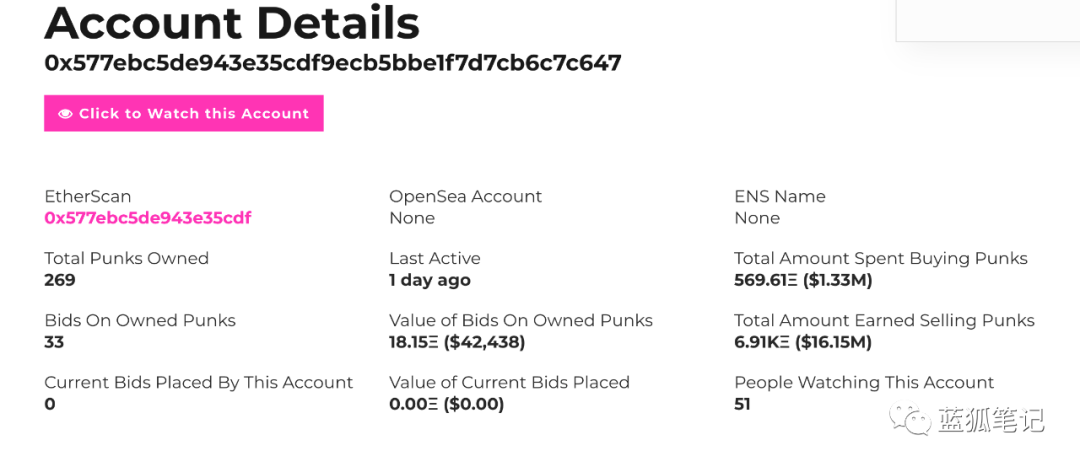Screen dimensions: 1080x467
Task: Click the Last Active value 1 day ago
Action: pyautogui.click(x=430, y=280)
